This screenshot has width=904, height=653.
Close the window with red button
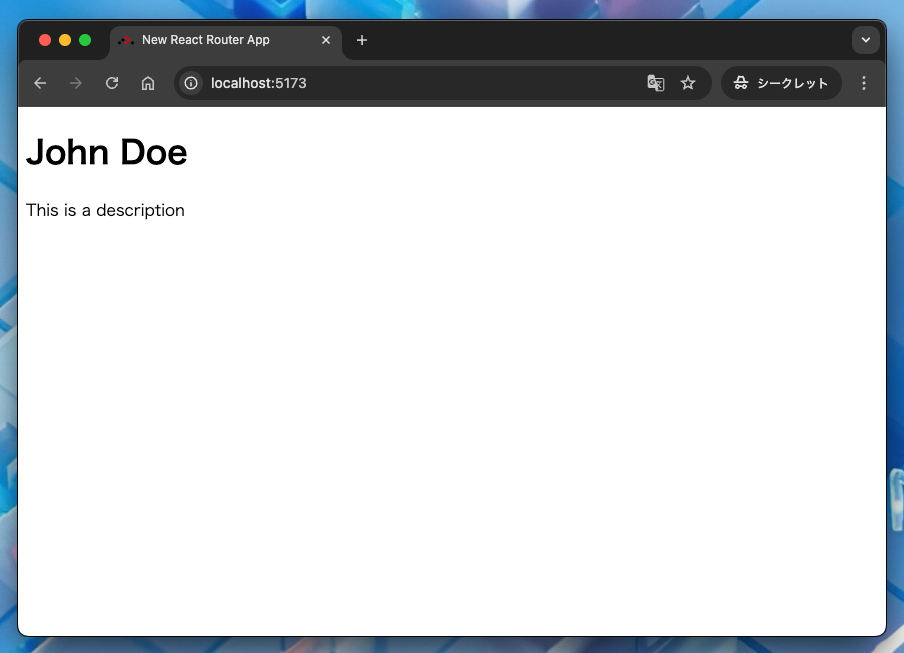[x=45, y=40]
